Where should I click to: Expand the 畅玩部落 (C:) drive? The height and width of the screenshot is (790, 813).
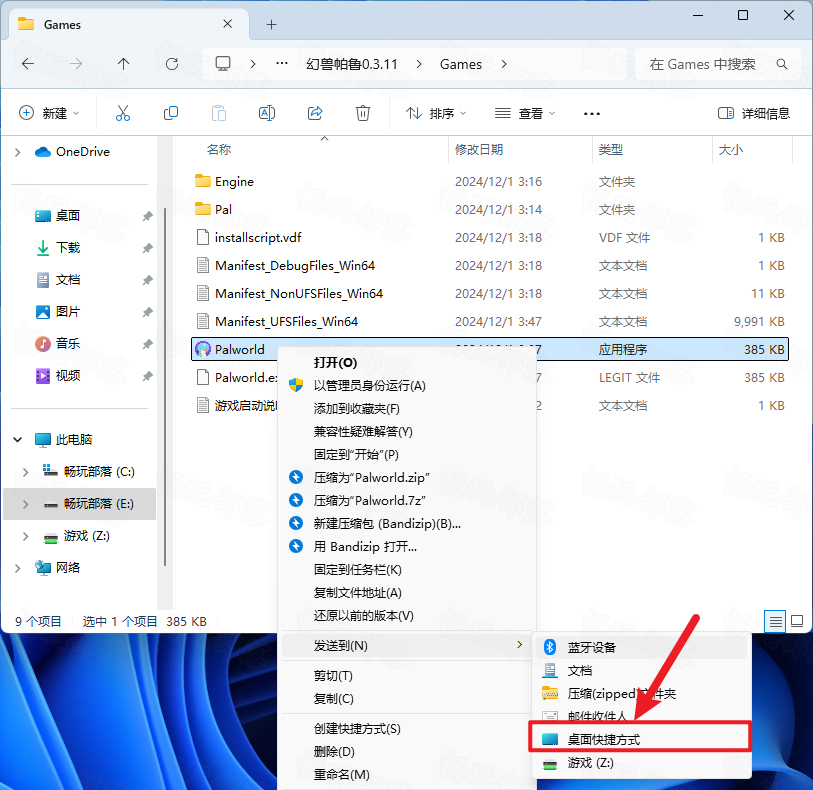(x=25, y=472)
